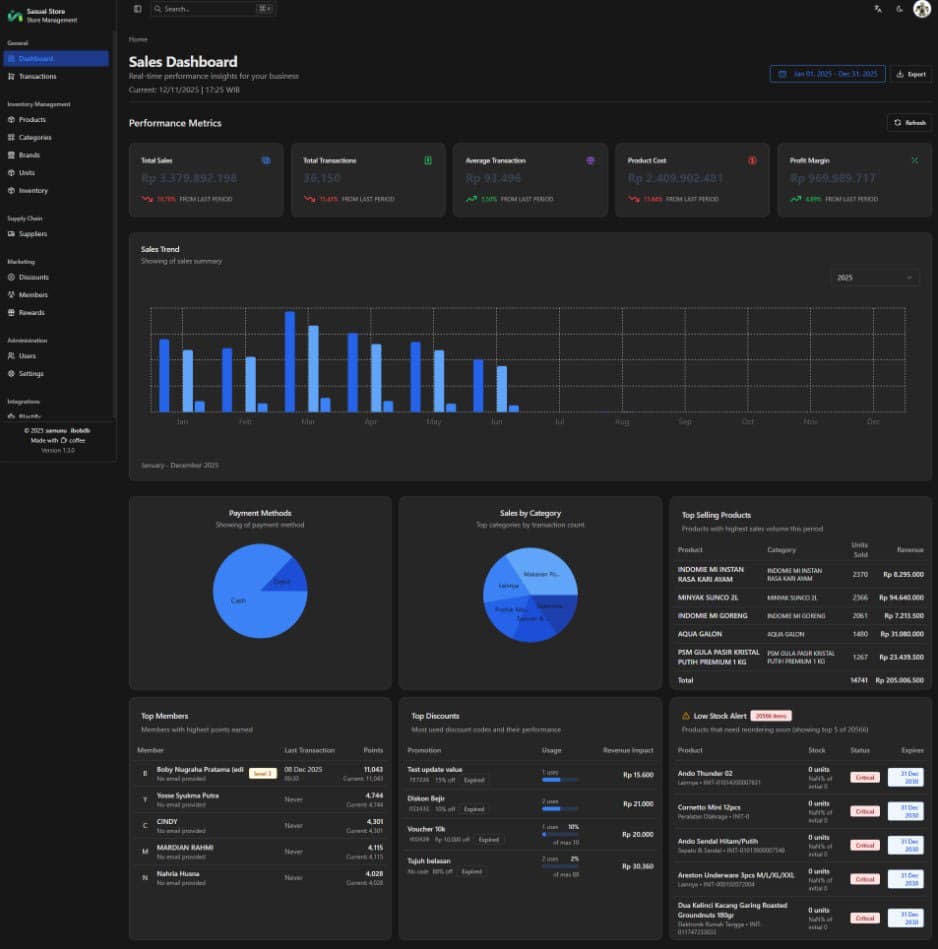Toggle the sidebar collapse icon

137,9
